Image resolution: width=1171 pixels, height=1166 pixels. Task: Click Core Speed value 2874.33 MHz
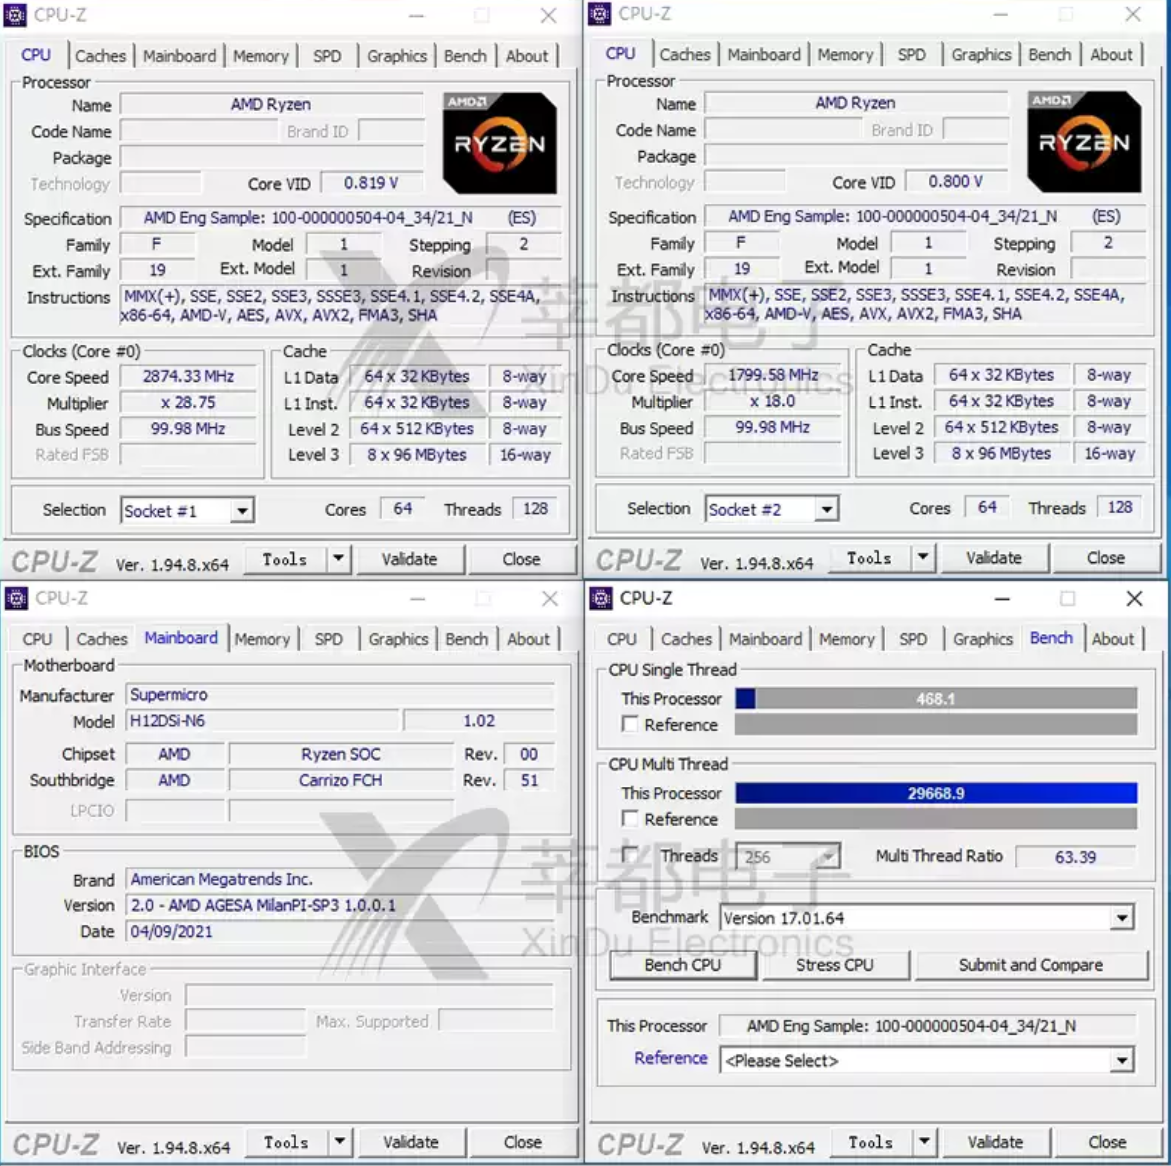point(188,376)
